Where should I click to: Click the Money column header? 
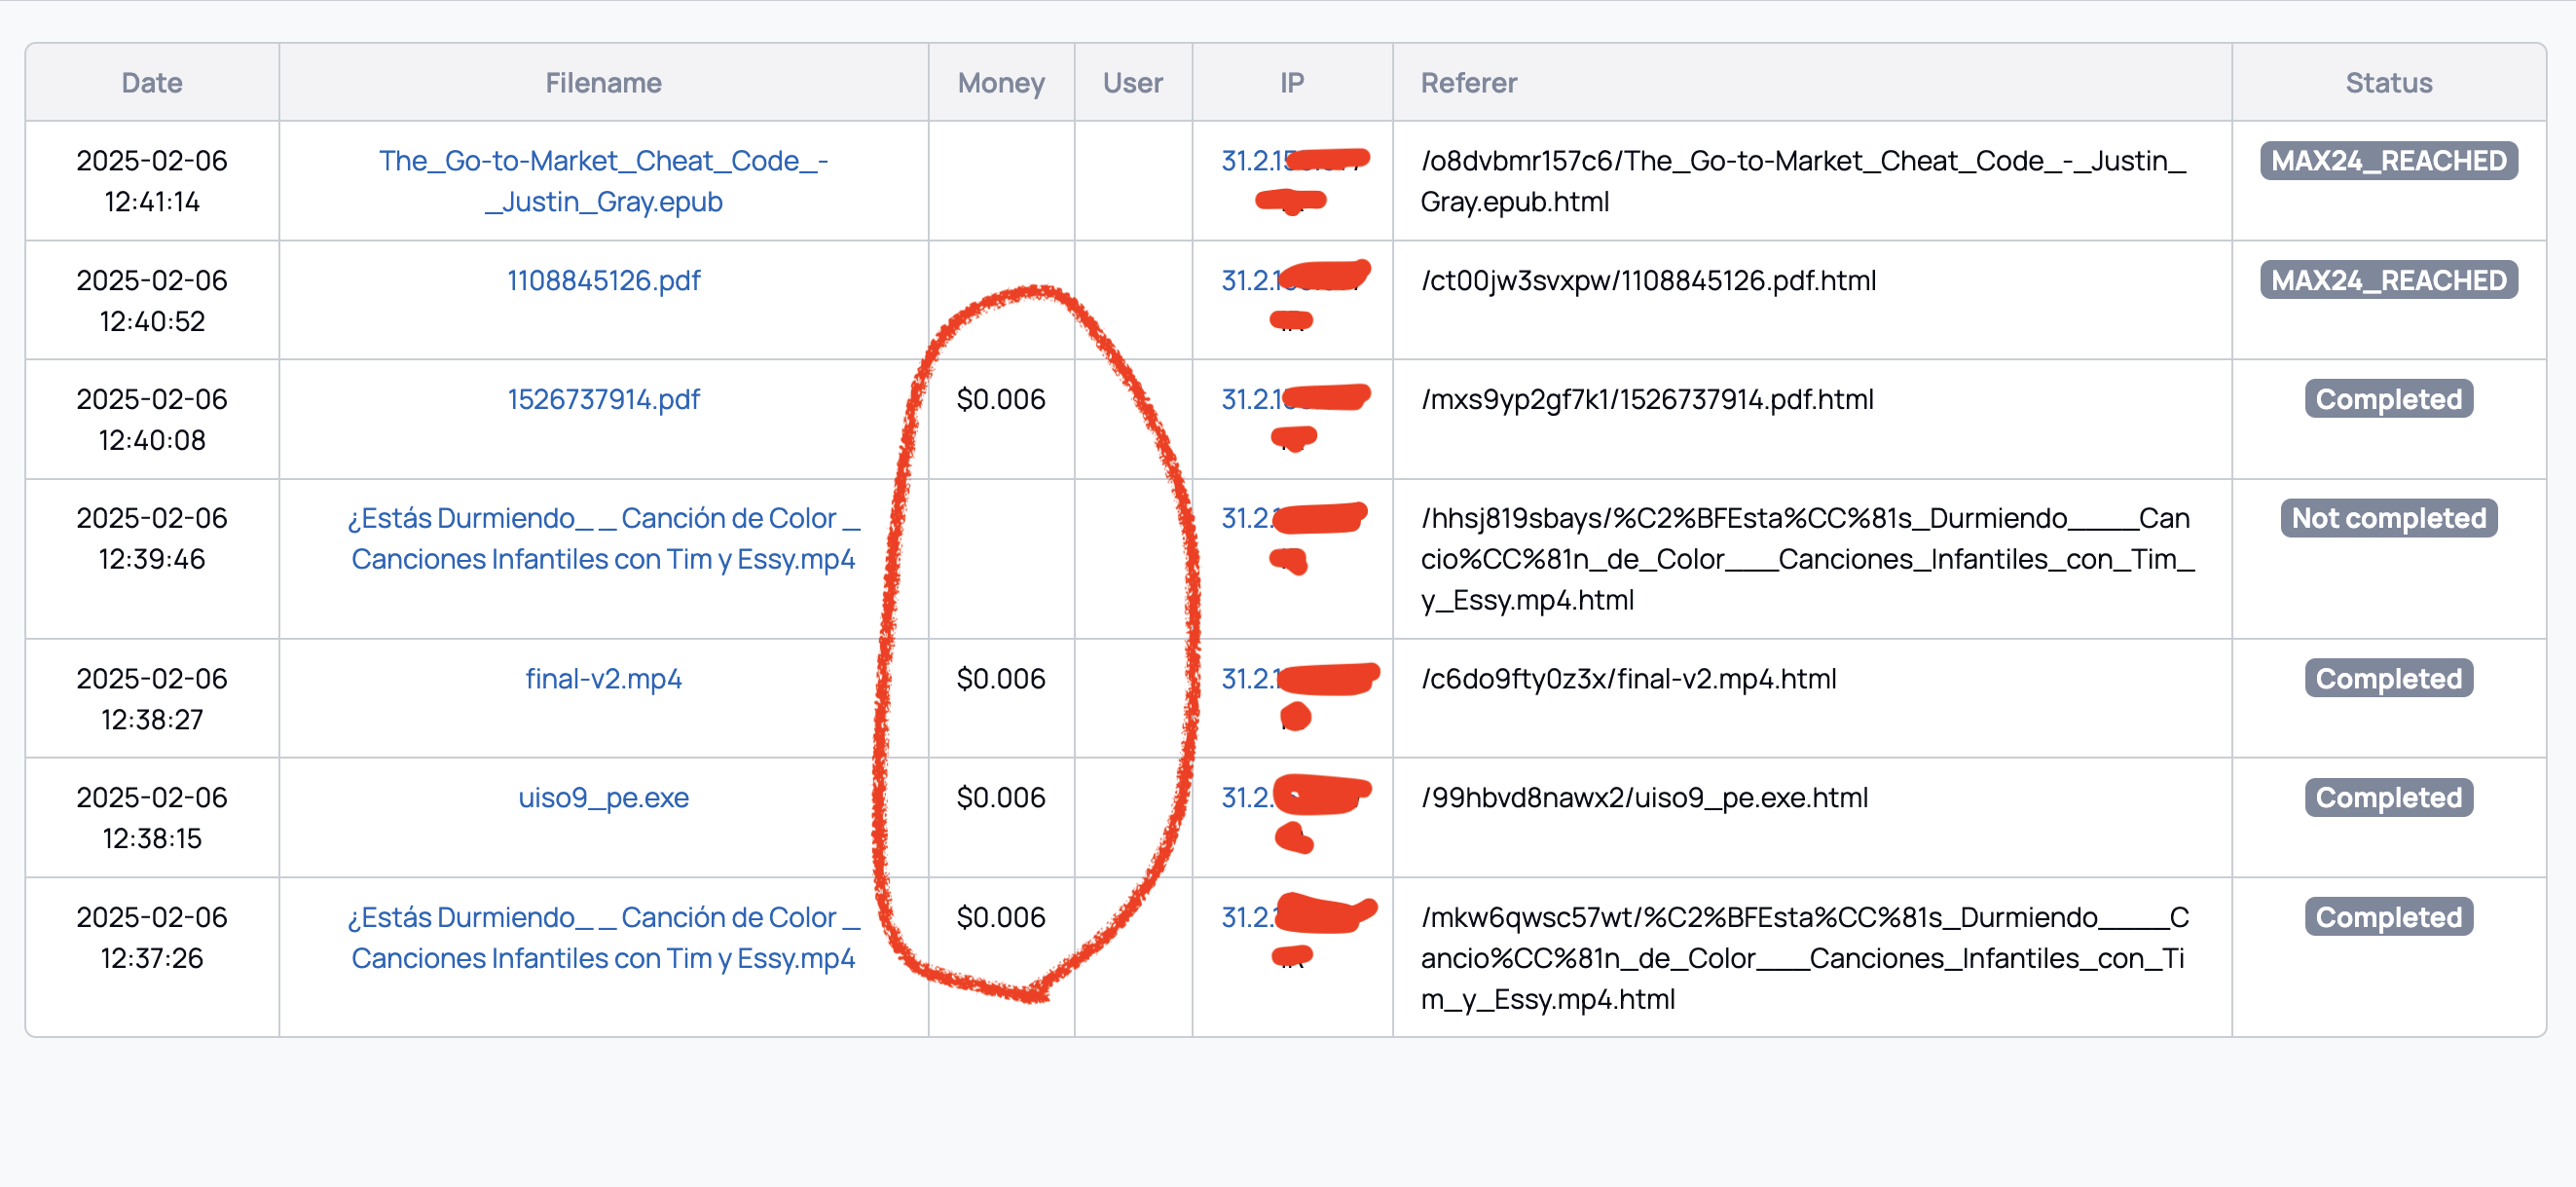coord(1000,82)
